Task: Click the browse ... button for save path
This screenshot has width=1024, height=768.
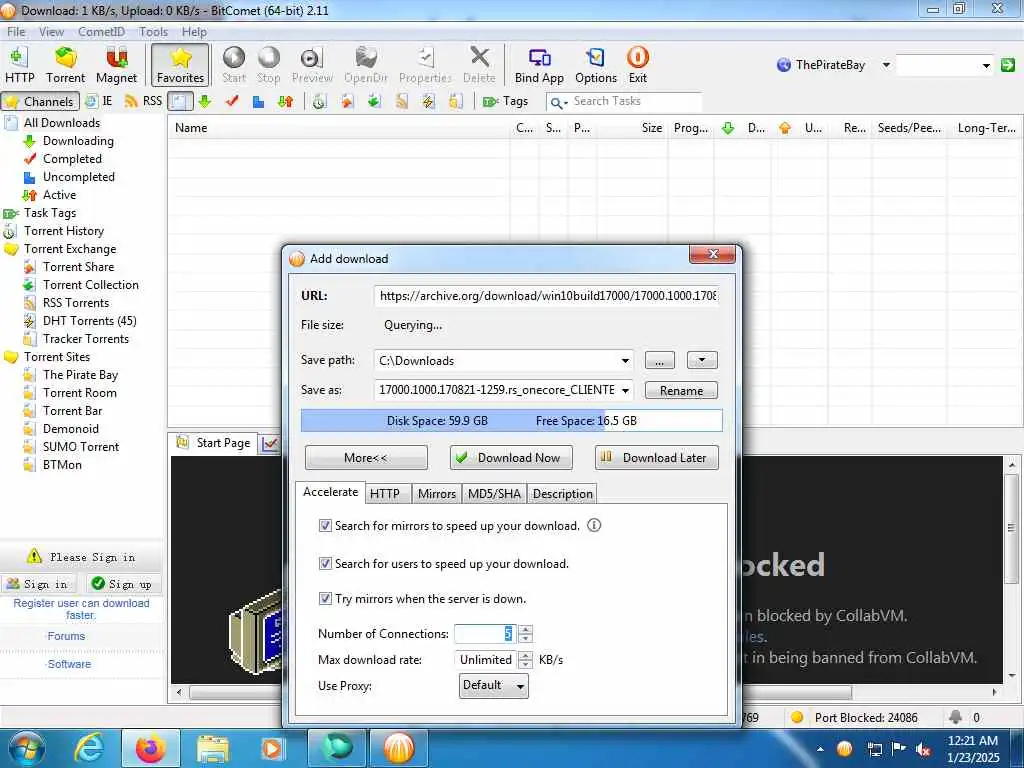Action: 660,360
